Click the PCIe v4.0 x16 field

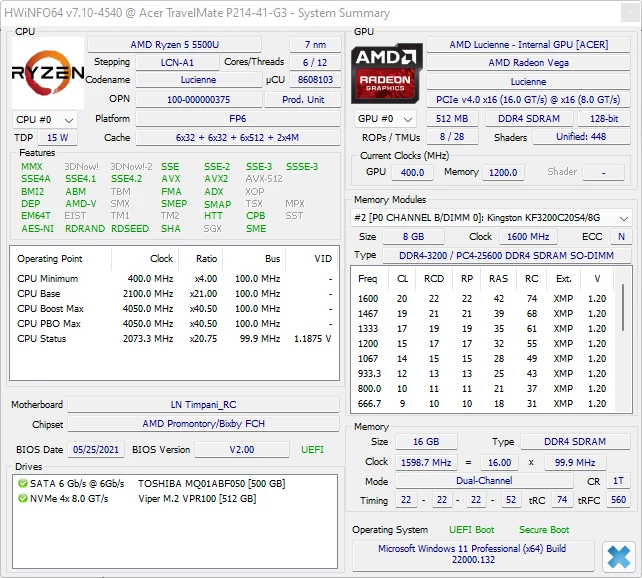[528, 99]
